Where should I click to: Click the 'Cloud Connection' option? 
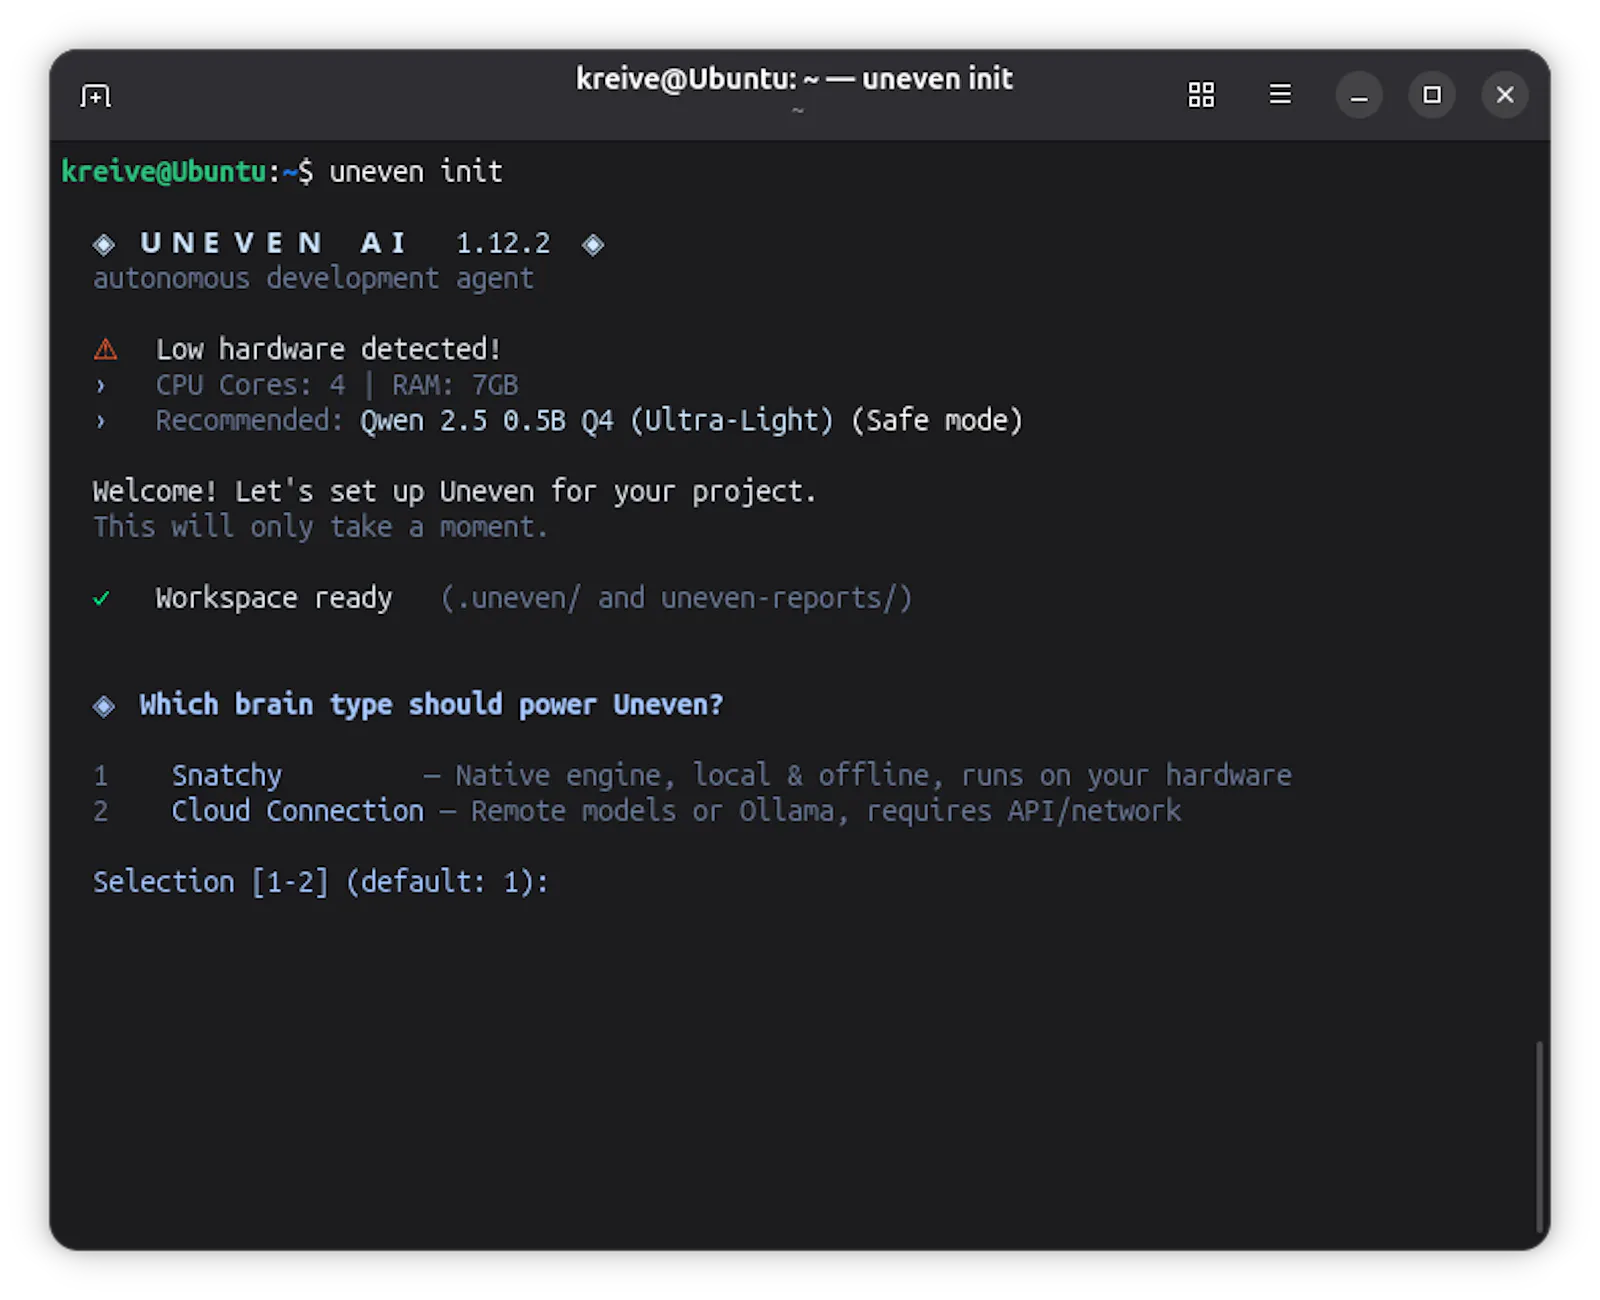click(x=298, y=810)
